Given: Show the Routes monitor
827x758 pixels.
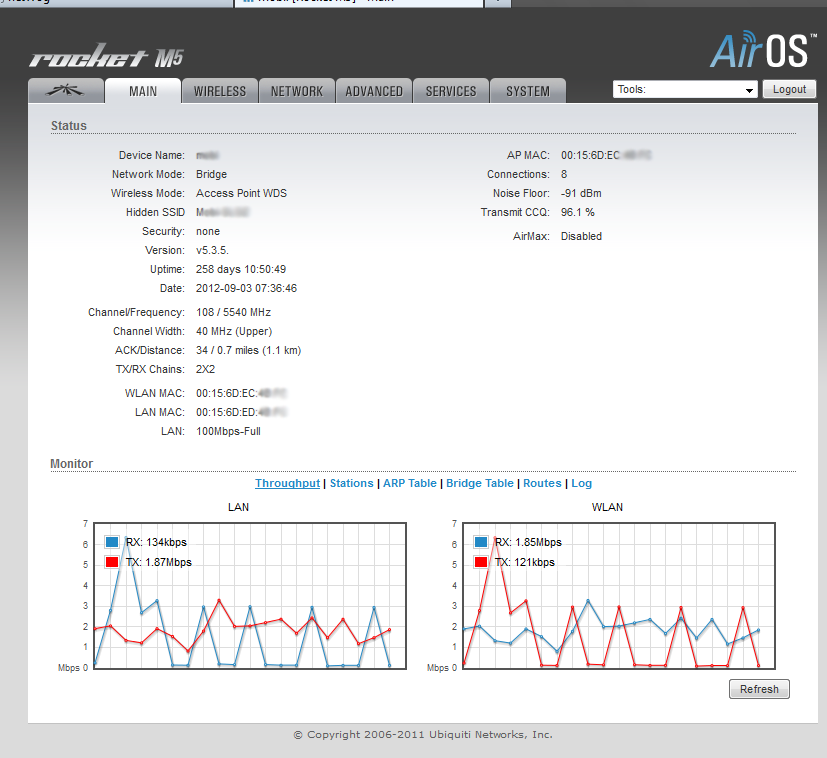Looking at the screenshot, I should pos(542,483).
